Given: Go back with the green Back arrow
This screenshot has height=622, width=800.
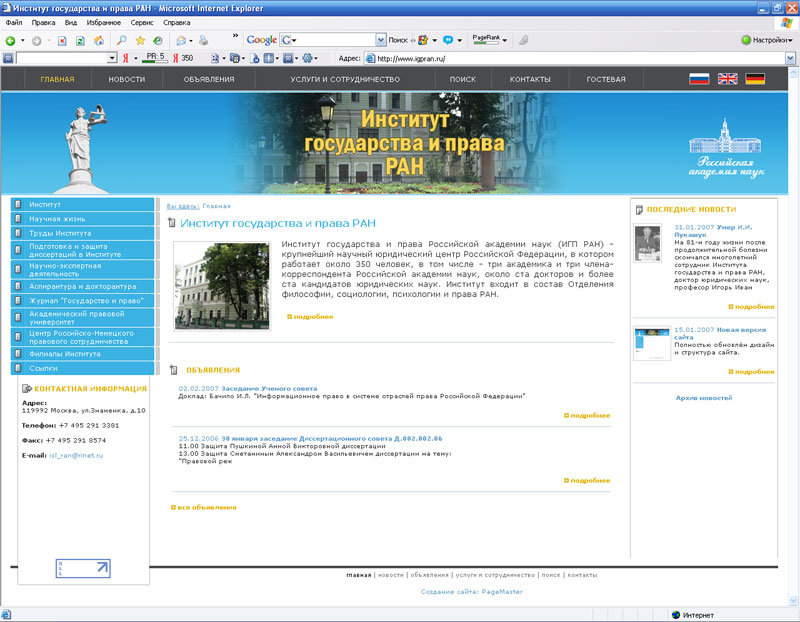Looking at the screenshot, I should pyautogui.click(x=10, y=41).
